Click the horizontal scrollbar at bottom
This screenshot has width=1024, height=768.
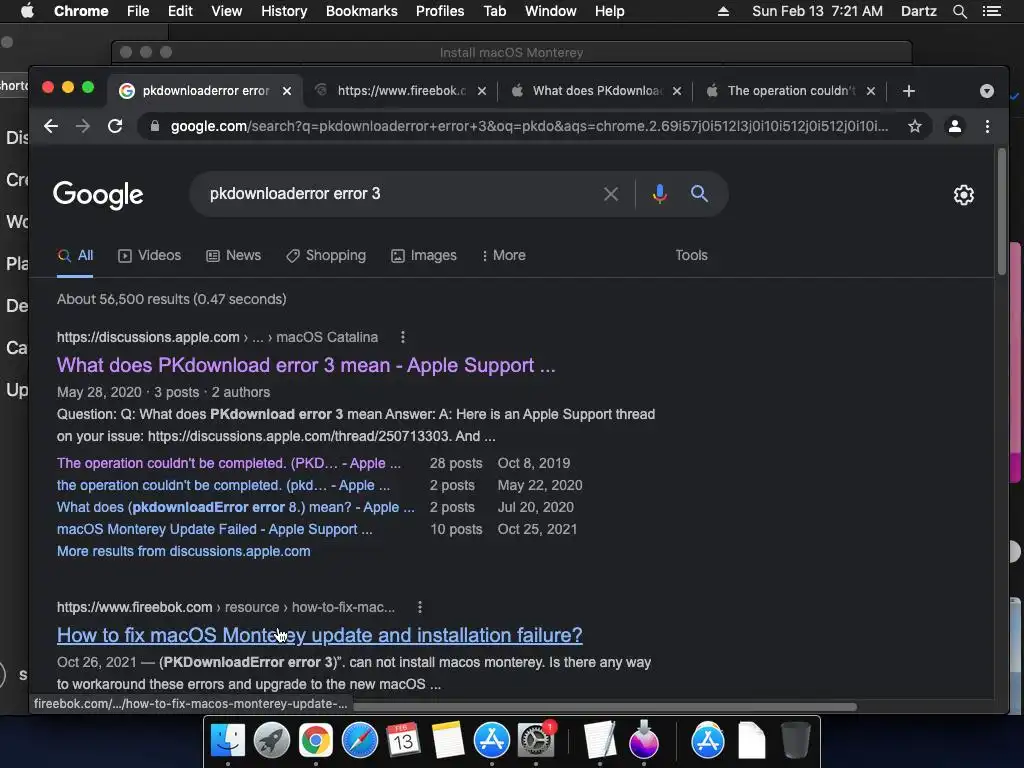tap(604, 707)
